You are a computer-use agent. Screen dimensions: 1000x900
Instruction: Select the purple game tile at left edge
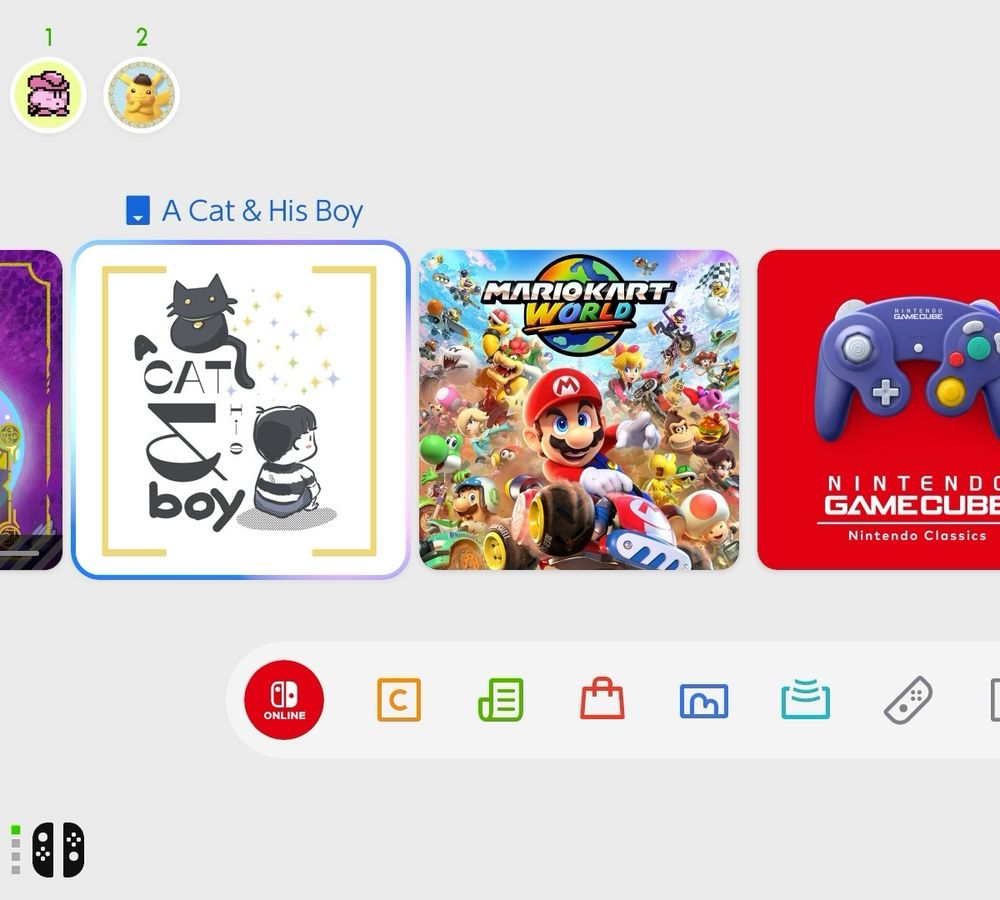[x=31, y=409]
